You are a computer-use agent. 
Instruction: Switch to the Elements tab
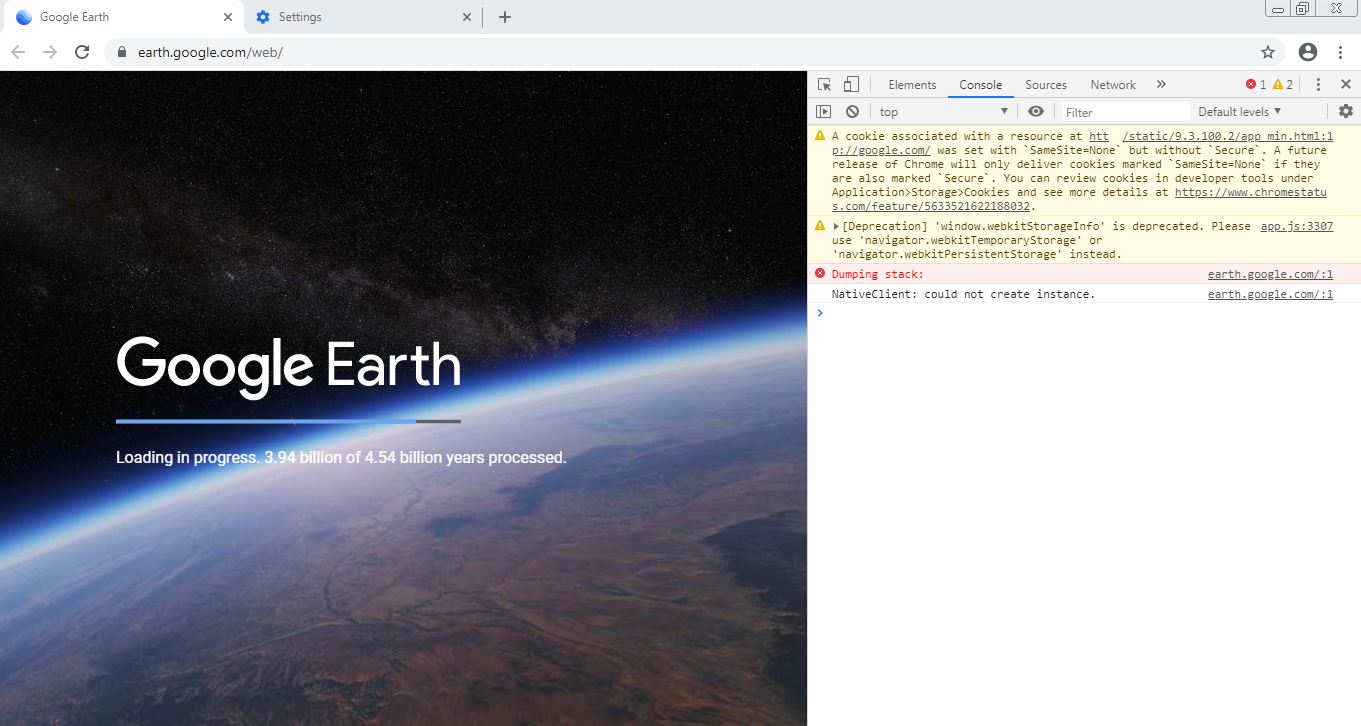912,85
